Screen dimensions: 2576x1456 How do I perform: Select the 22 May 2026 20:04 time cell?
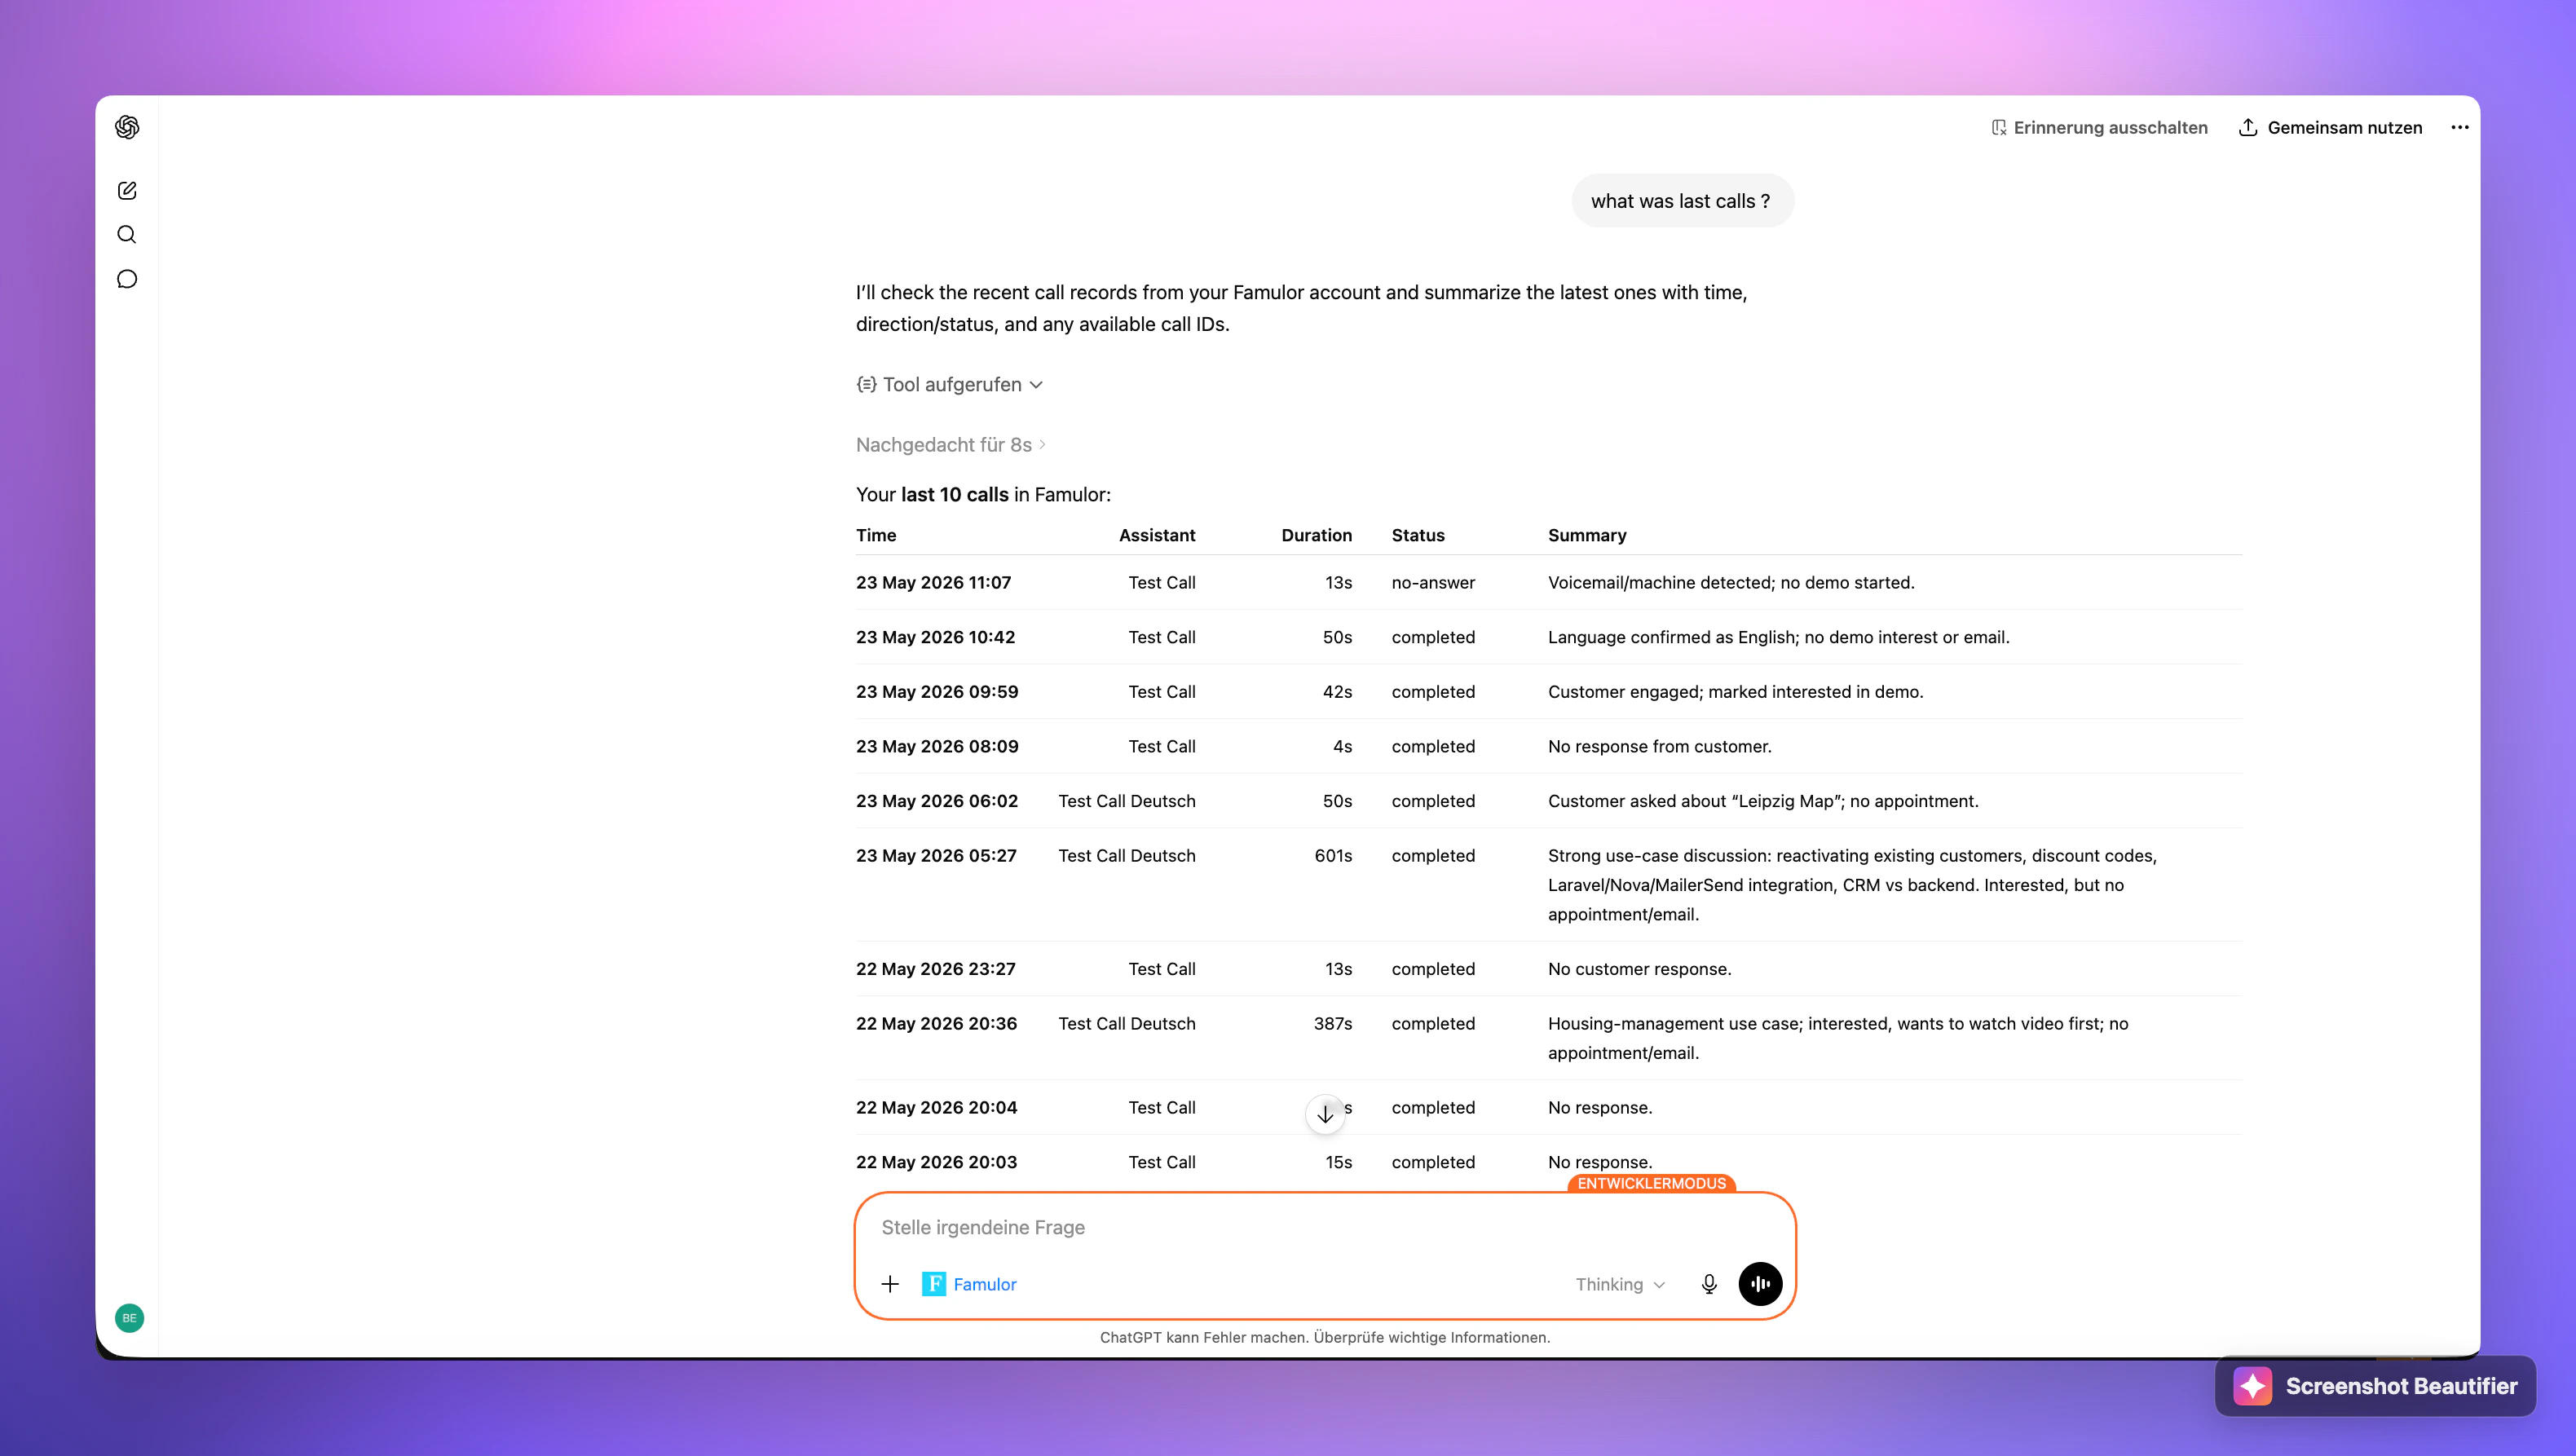click(936, 1108)
